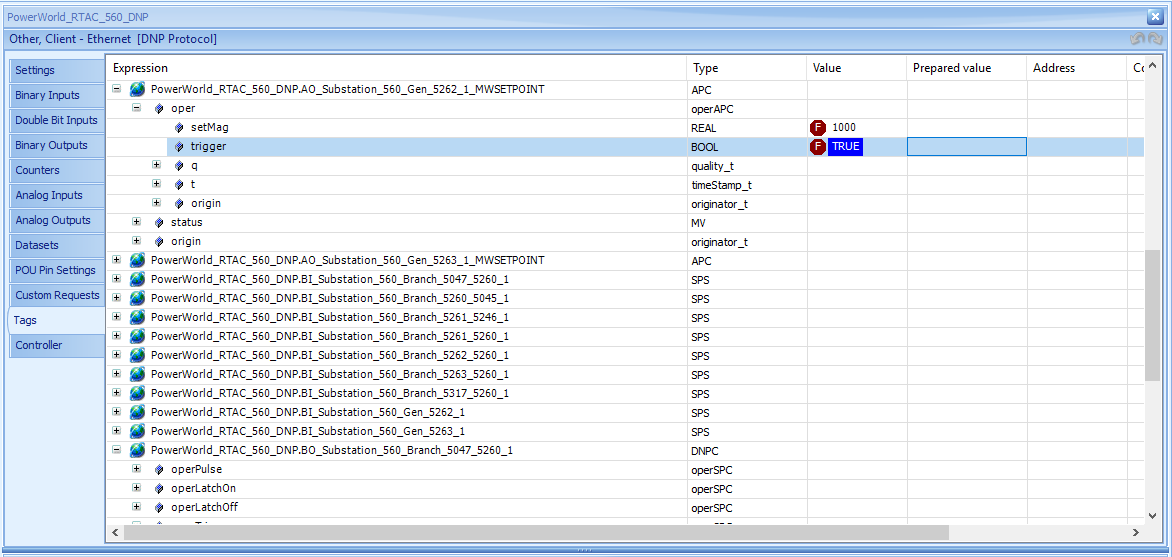Image resolution: width=1172 pixels, height=557 pixels.
Task: Expand the q quality_t node
Action: [x=157, y=165]
